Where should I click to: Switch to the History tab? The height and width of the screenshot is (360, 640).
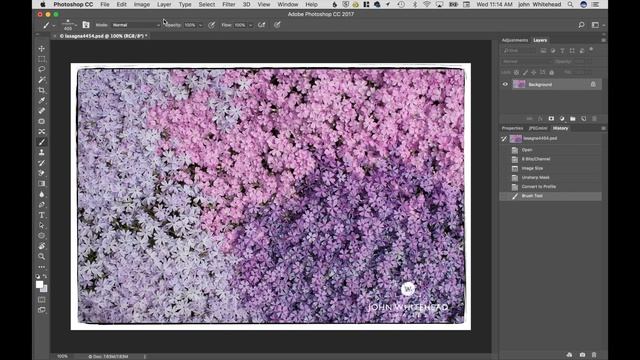coord(560,128)
